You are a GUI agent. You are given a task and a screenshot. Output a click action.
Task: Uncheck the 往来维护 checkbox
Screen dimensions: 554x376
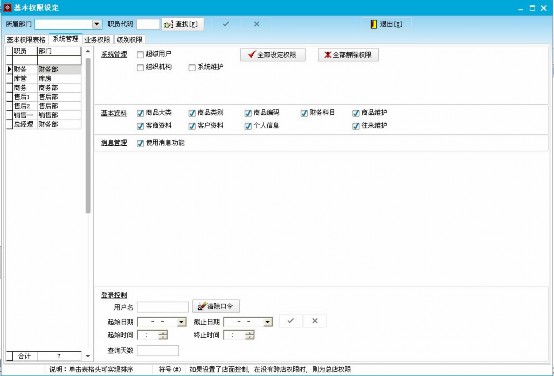pyautogui.click(x=356, y=126)
